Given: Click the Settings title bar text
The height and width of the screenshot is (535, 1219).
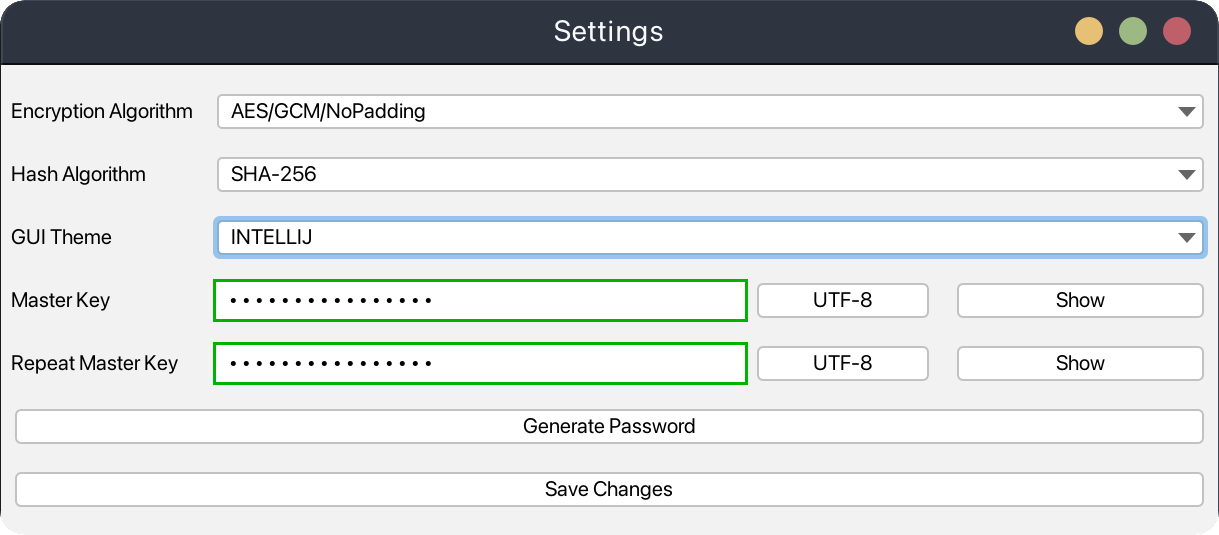Looking at the screenshot, I should point(608,32).
